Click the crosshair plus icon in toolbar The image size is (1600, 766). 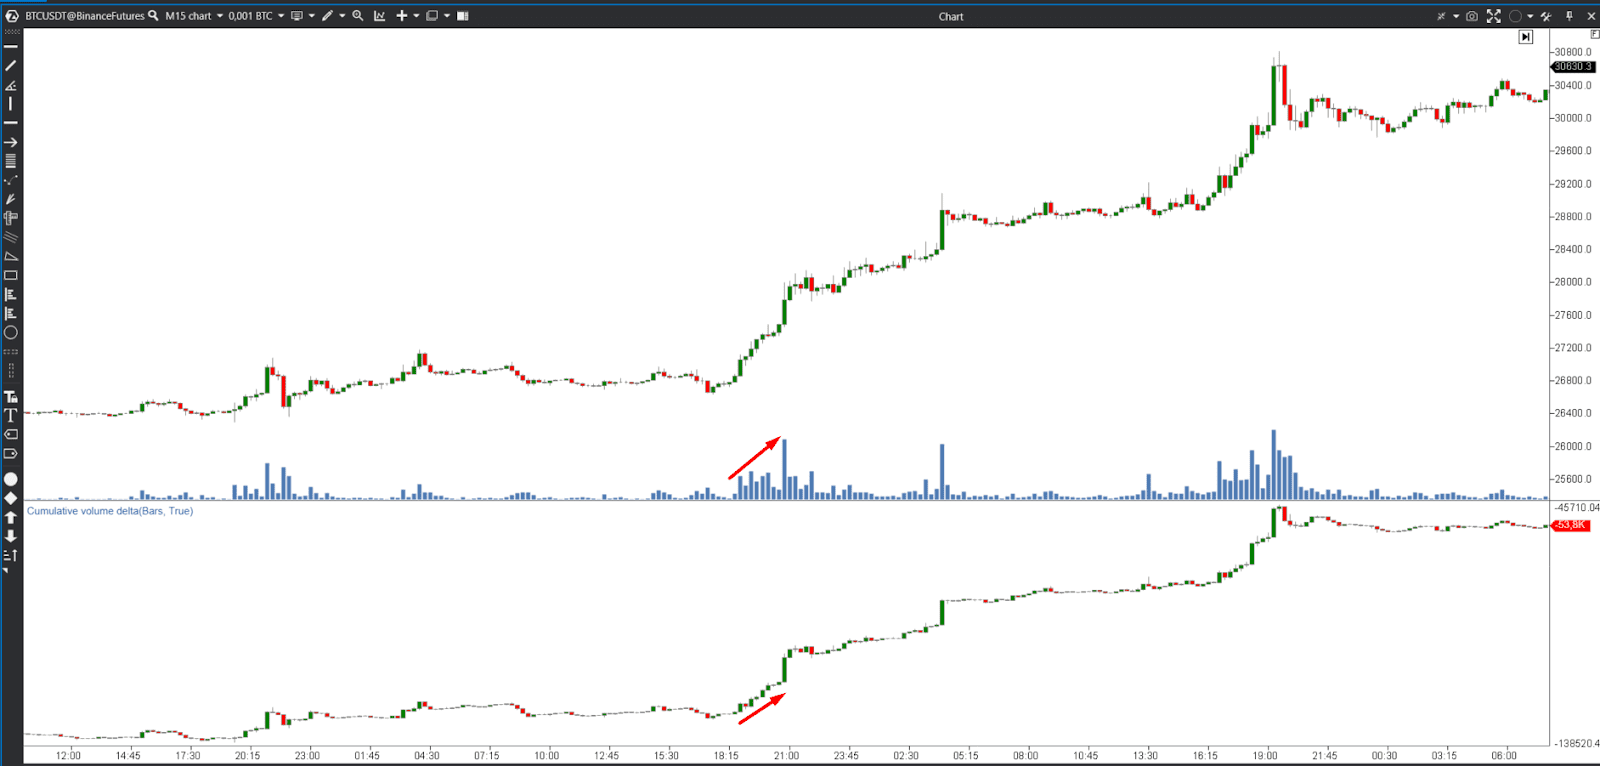click(x=402, y=15)
